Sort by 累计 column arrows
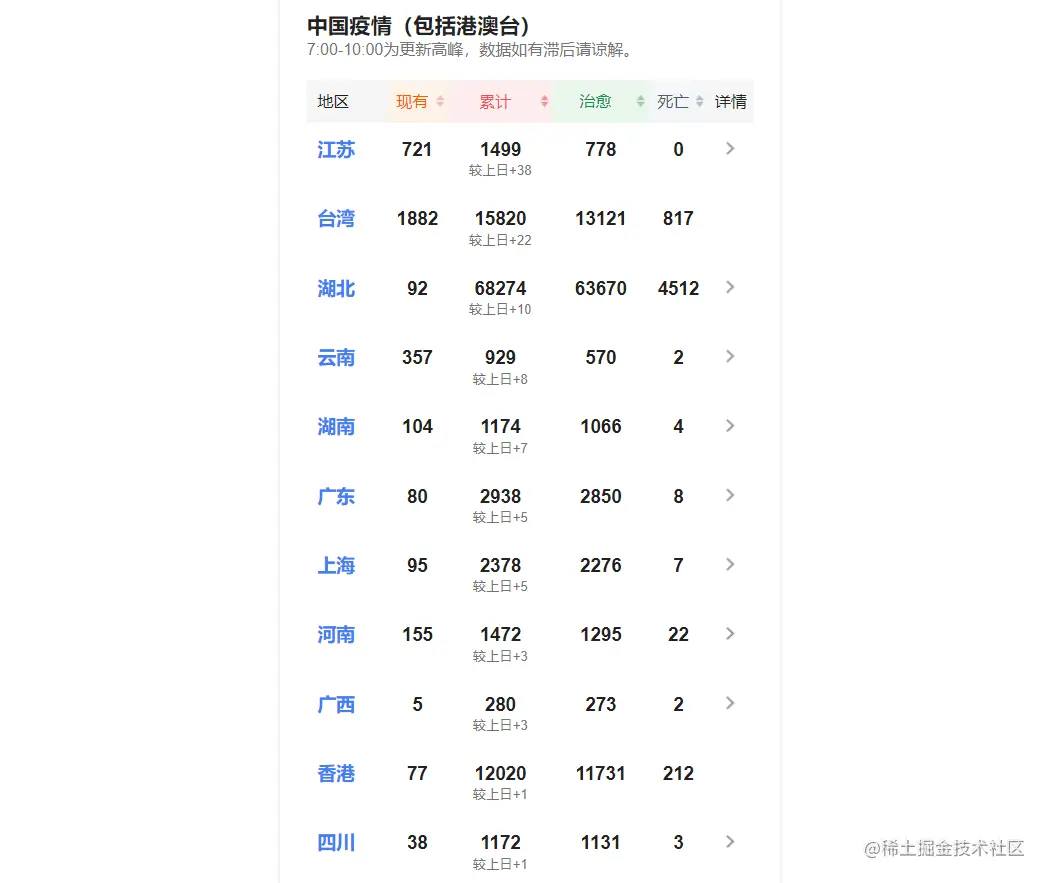 coord(545,102)
